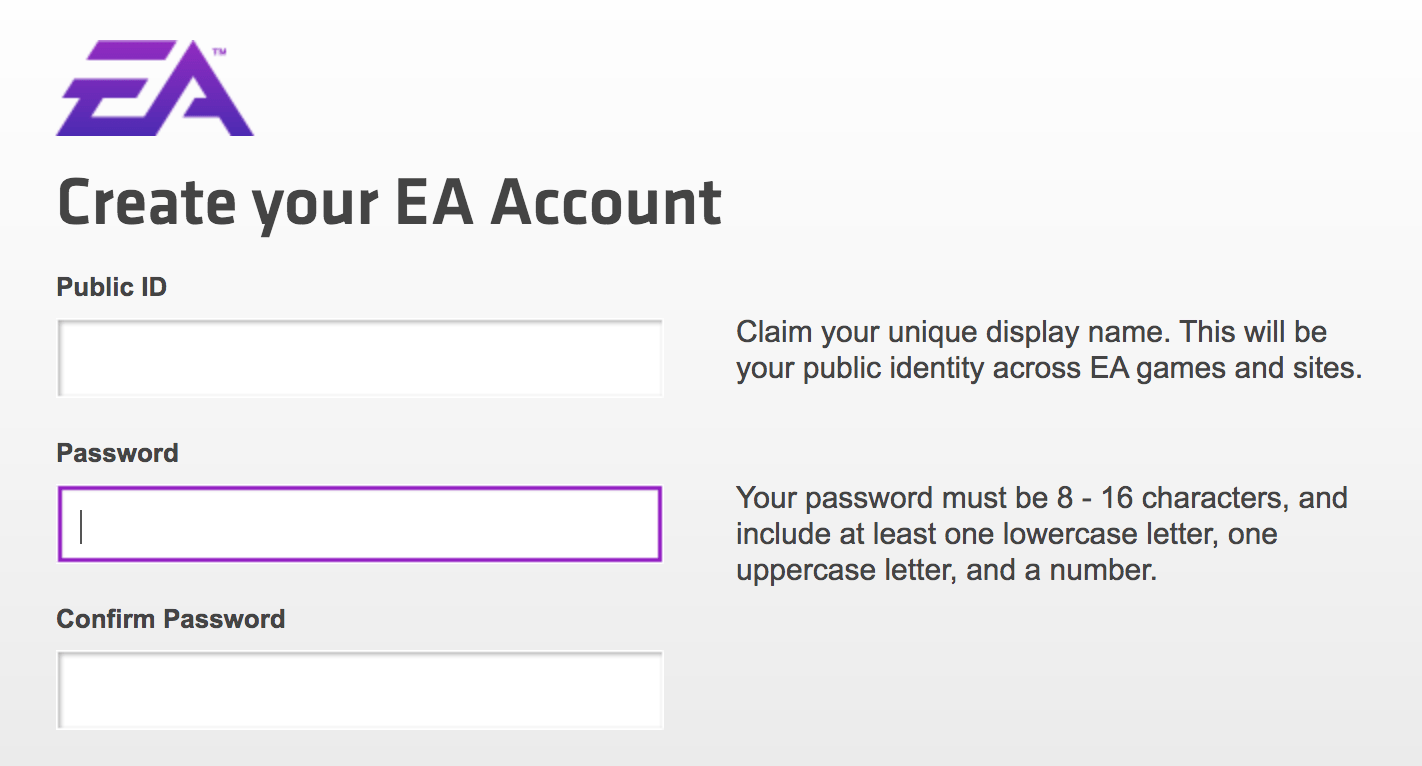Image resolution: width=1422 pixels, height=766 pixels.
Task: Click the Confirm Password field label
Action: [171, 619]
